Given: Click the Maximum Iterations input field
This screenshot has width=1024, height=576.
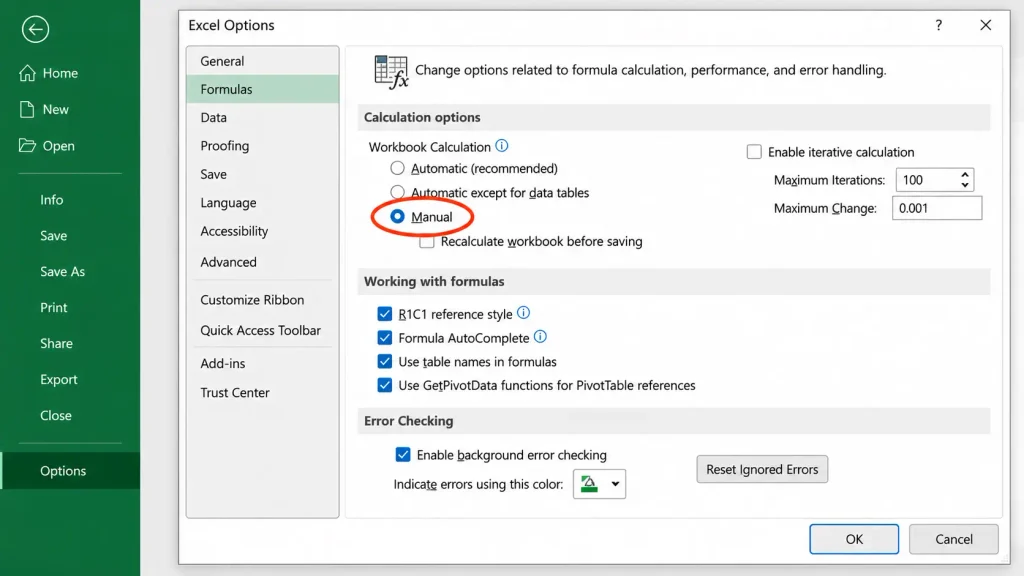Looking at the screenshot, I should 927,180.
